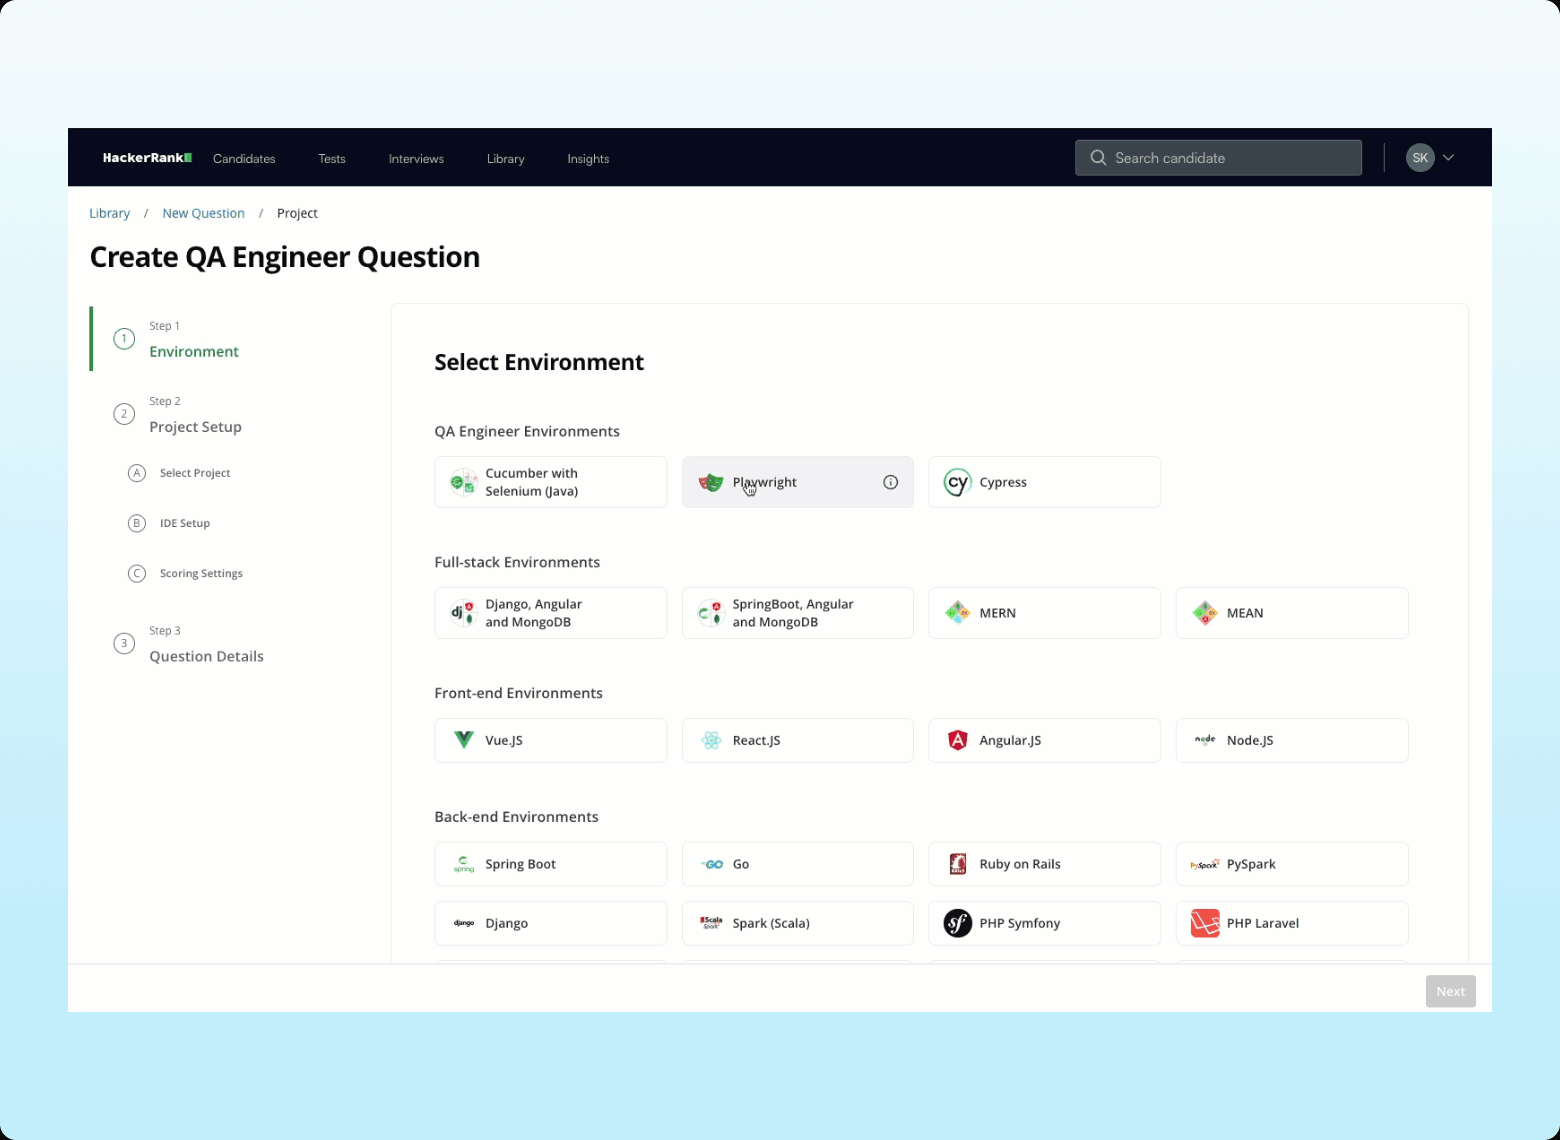Click the Playwright masks icon
This screenshot has width=1560, height=1140.
pyautogui.click(x=711, y=482)
